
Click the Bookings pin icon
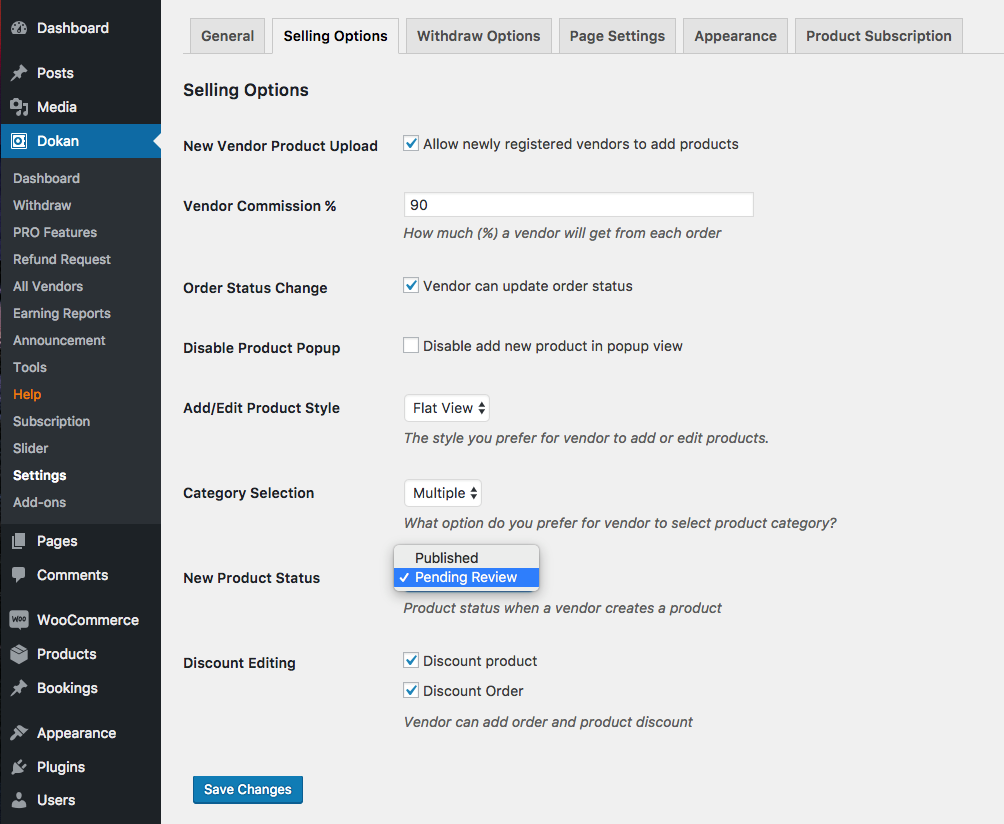coord(19,688)
